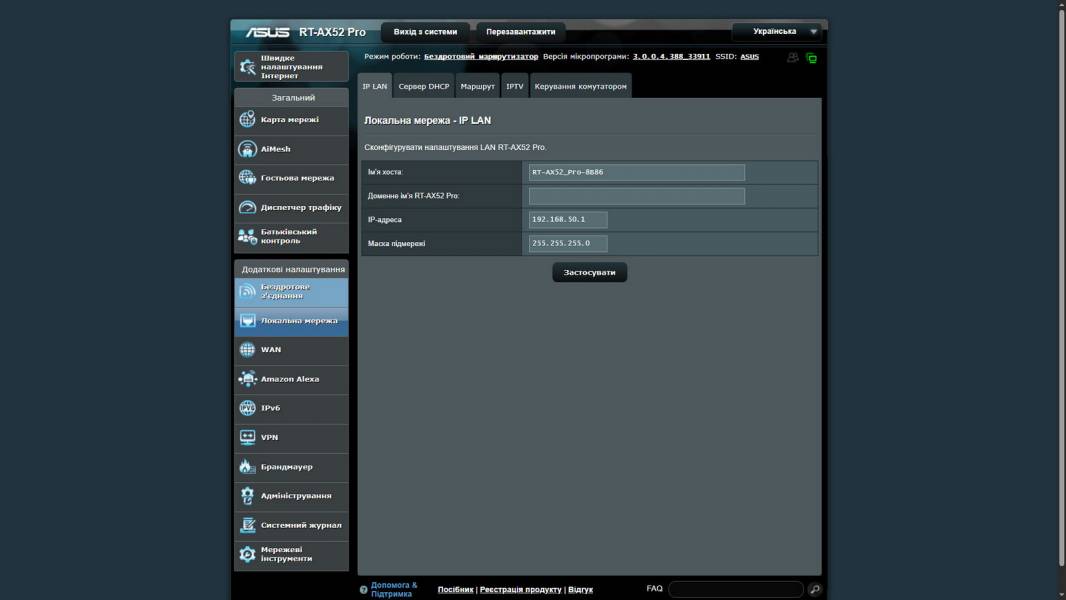1066x600 pixels.
Task: Click the Amazon Alexa sidebar icon
Action: (x=247, y=379)
